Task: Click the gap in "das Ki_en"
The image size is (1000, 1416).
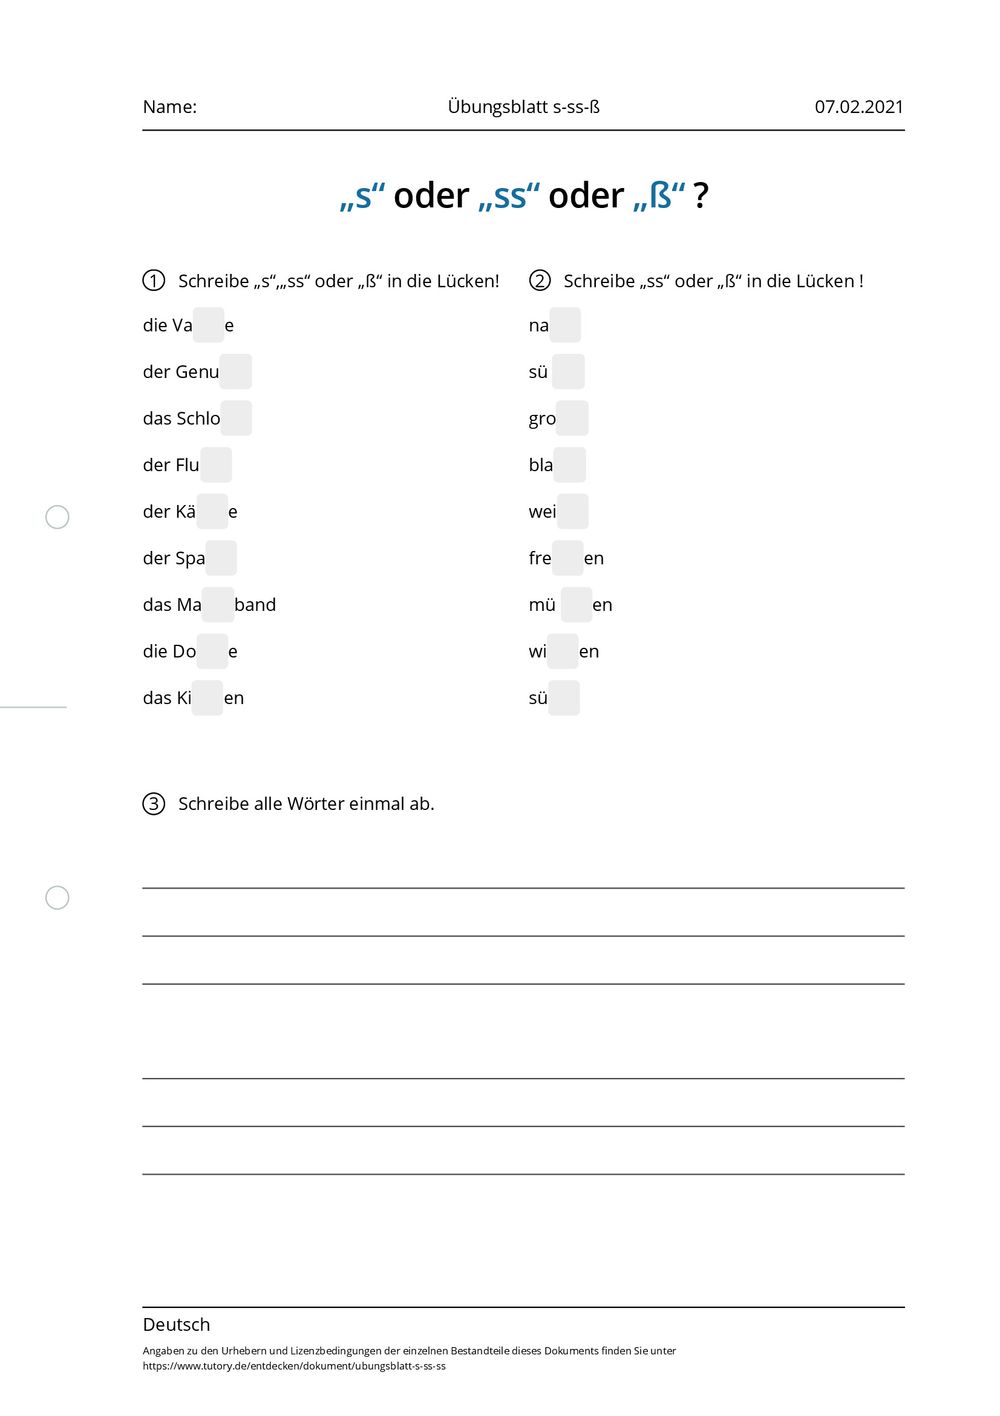Action: [x=207, y=698]
